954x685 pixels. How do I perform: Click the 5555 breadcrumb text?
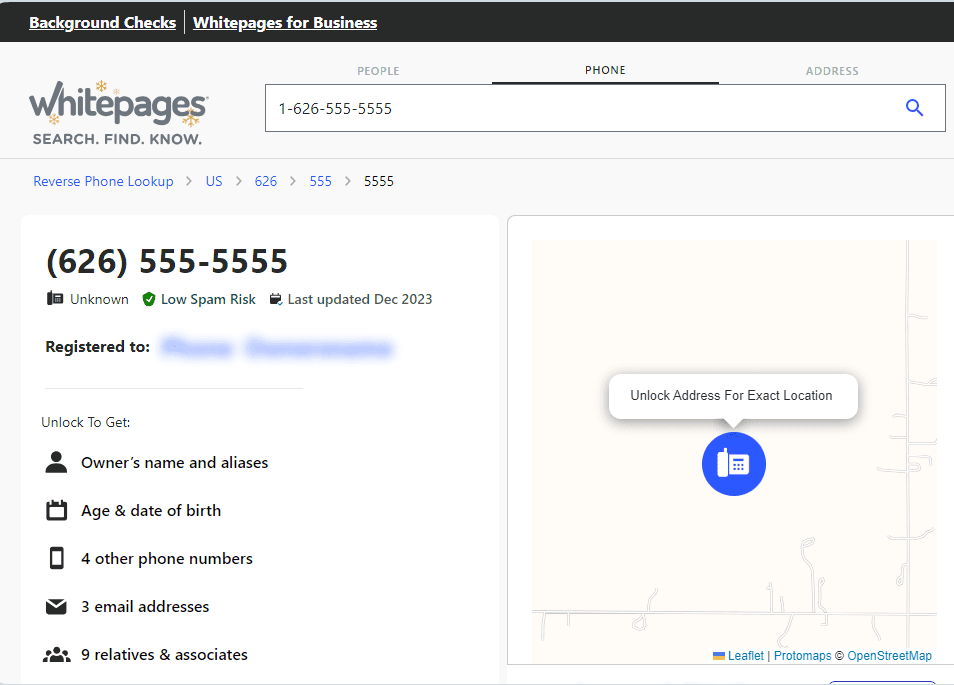pos(379,181)
